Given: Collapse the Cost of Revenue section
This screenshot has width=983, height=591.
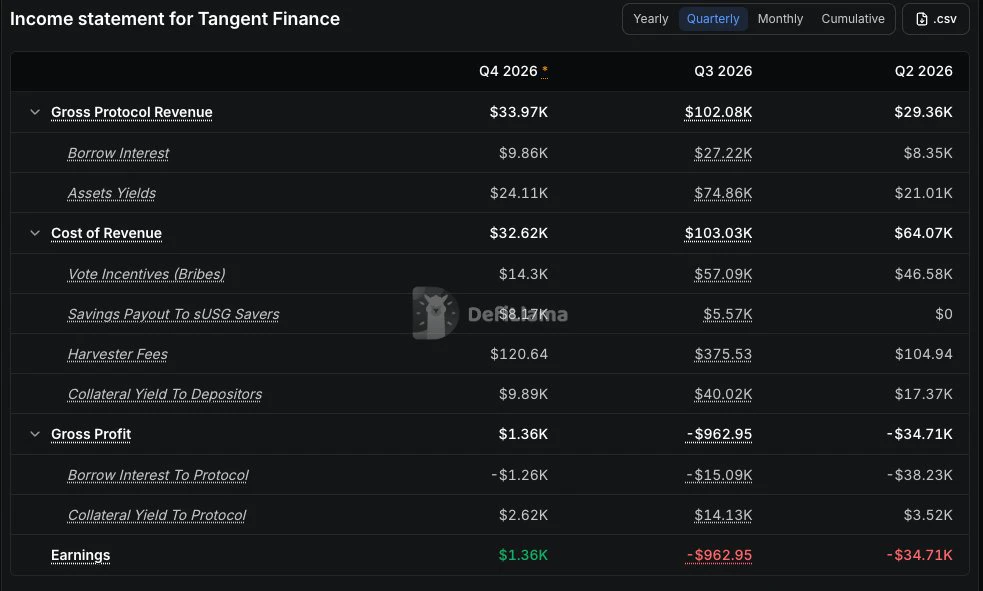Looking at the screenshot, I should tap(35, 233).
